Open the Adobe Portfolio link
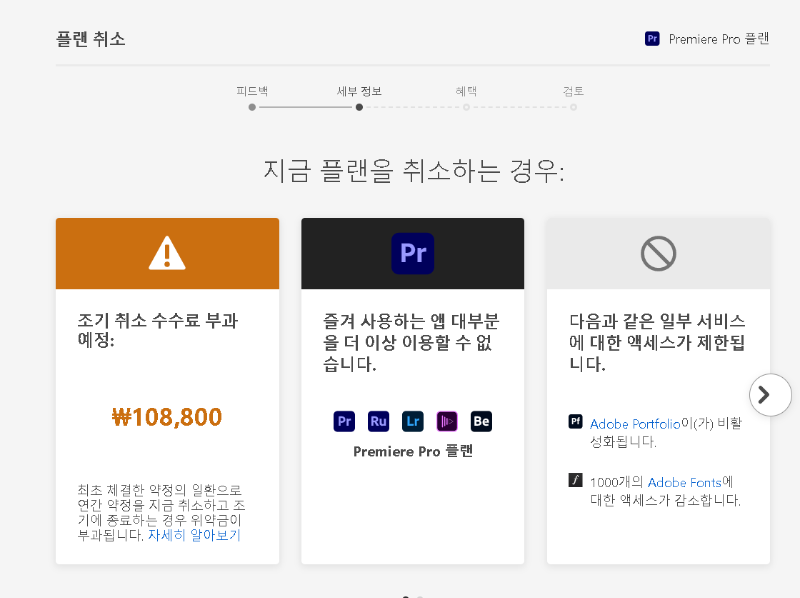800x598 pixels. click(x=635, y=424)
